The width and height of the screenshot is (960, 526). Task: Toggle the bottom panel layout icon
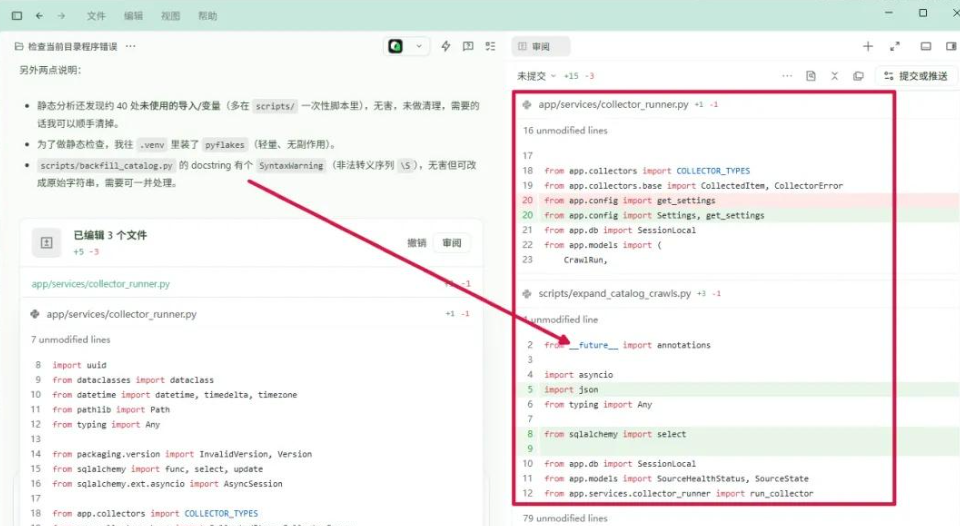point(926,46)
